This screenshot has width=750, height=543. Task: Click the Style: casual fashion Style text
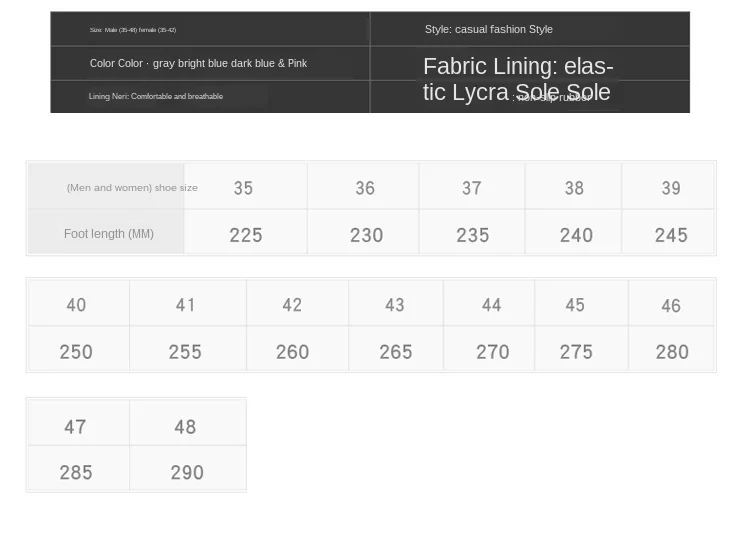488,29
